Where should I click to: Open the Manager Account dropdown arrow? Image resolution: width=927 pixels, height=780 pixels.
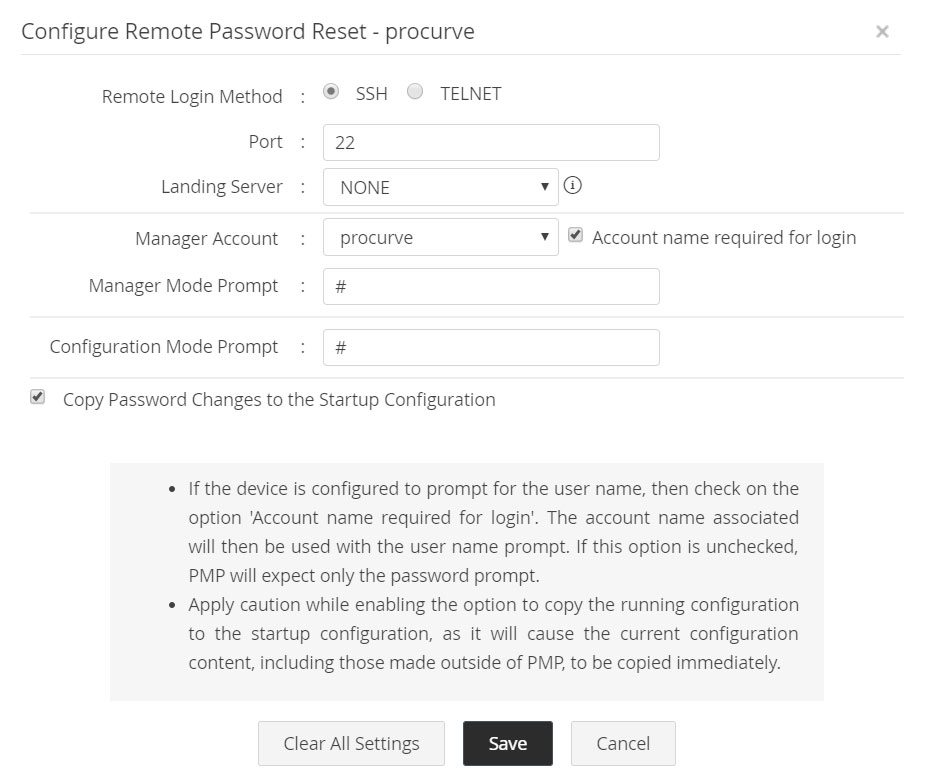point(546,237)
